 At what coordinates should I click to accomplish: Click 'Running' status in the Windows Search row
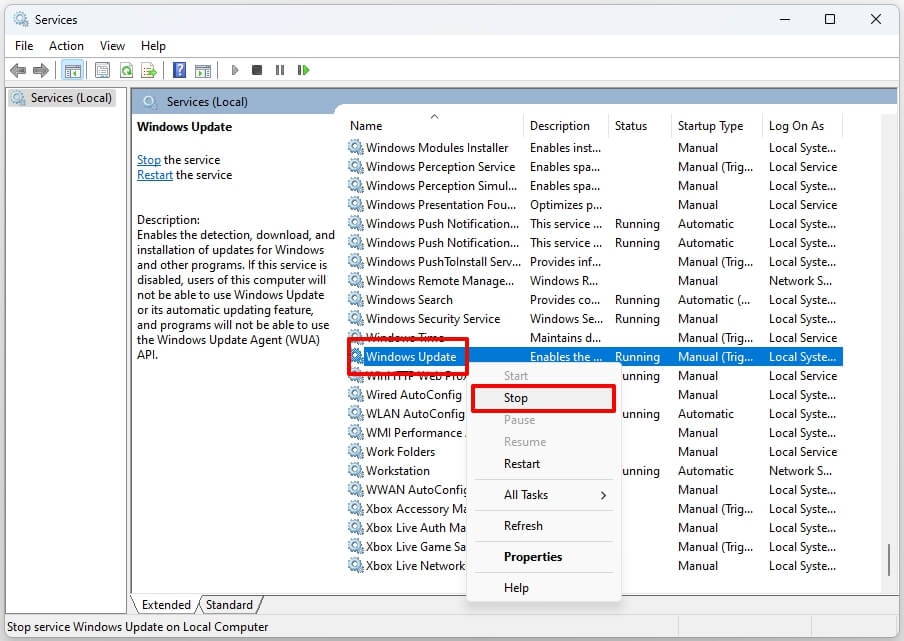[x=637, y=300]
